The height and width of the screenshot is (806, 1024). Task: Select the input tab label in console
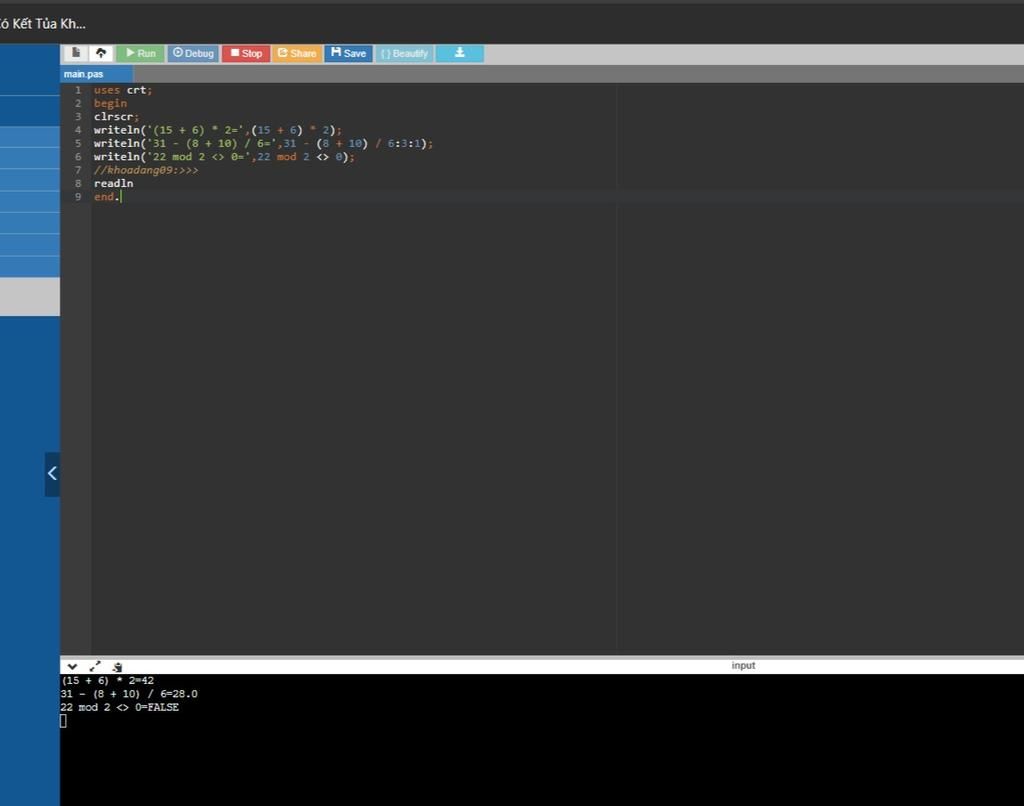743,666
